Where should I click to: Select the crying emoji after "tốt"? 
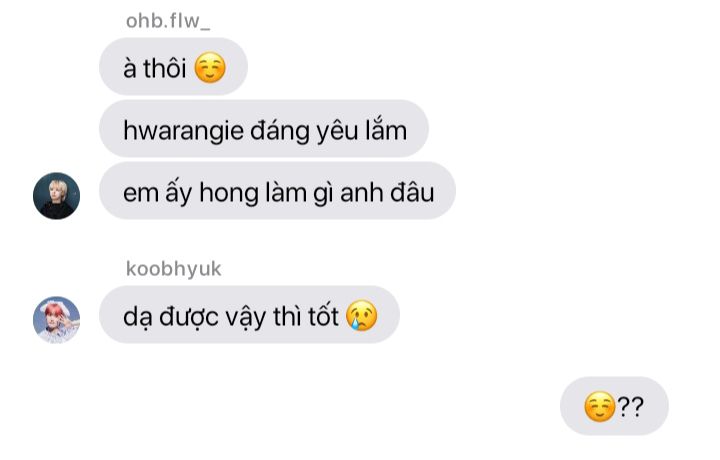point(361,316)
